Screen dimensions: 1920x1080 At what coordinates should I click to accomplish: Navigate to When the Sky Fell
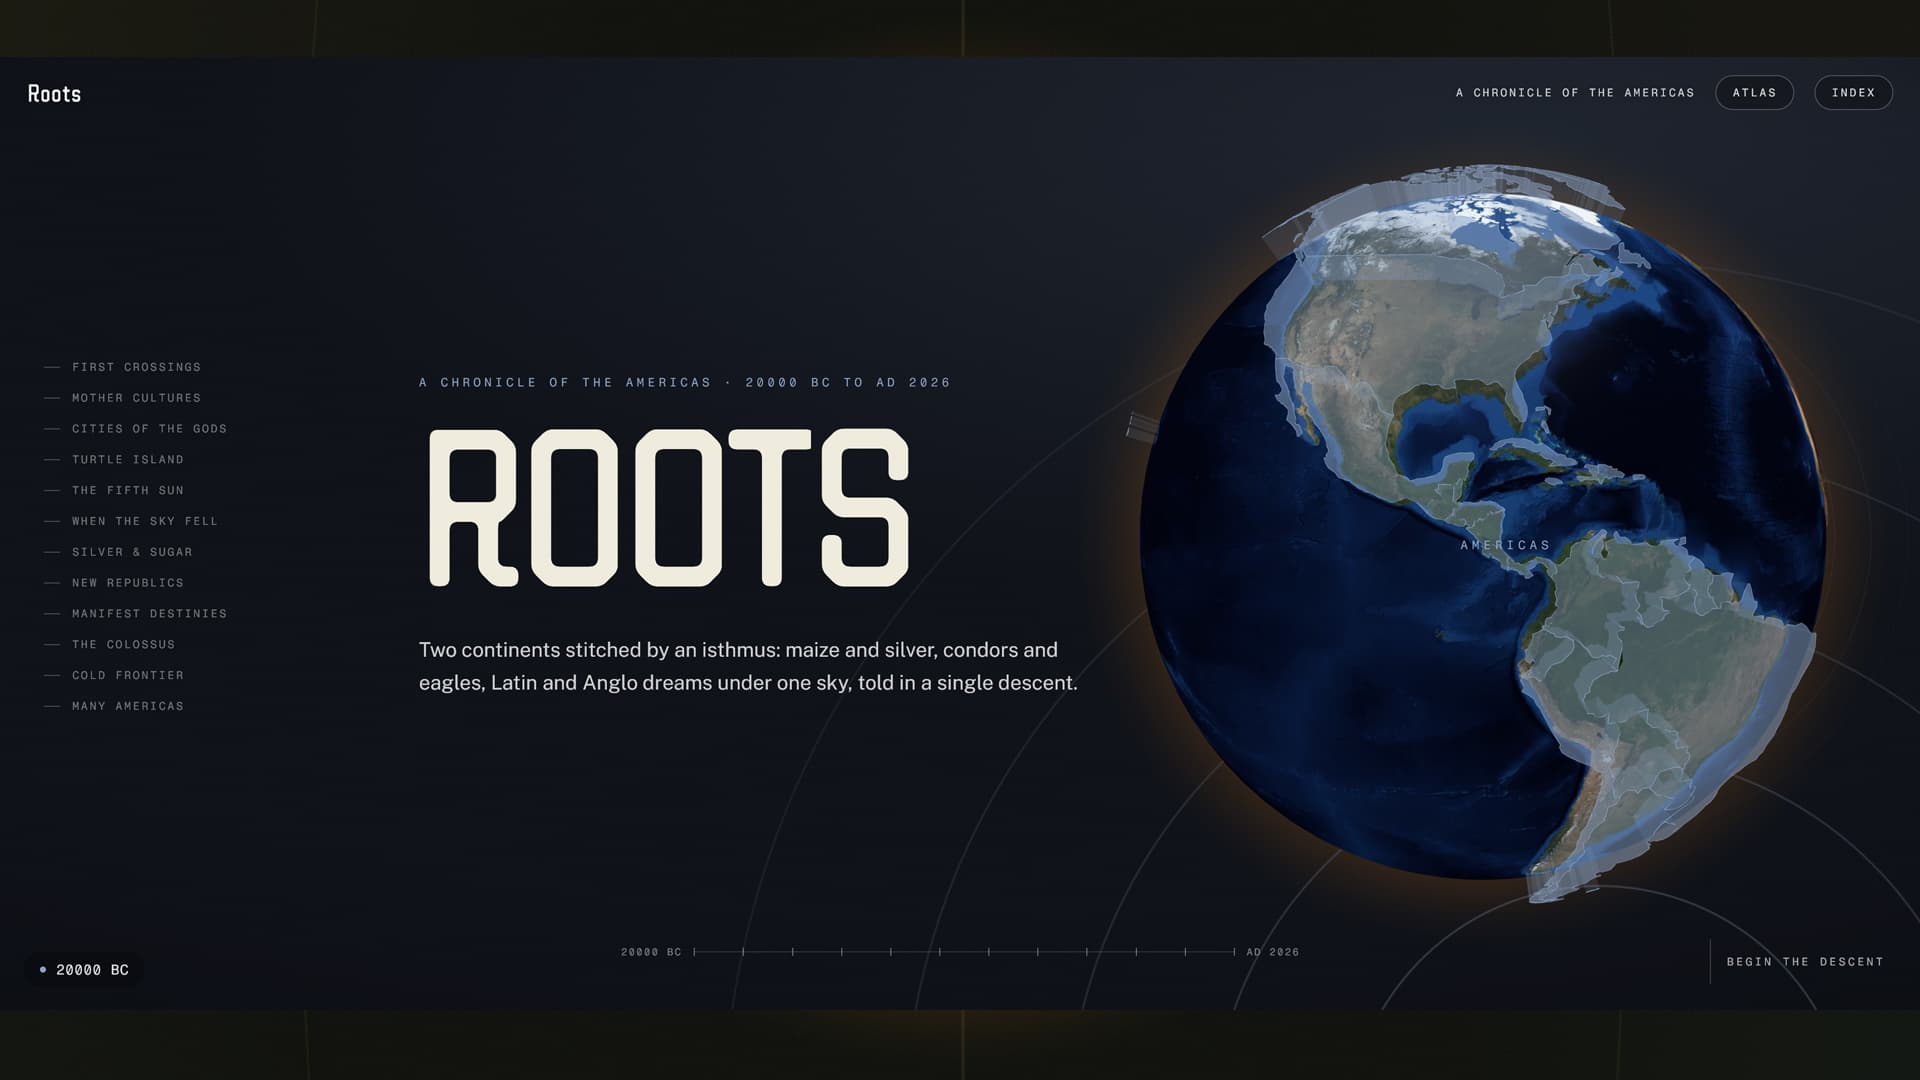tap(131, 521)
